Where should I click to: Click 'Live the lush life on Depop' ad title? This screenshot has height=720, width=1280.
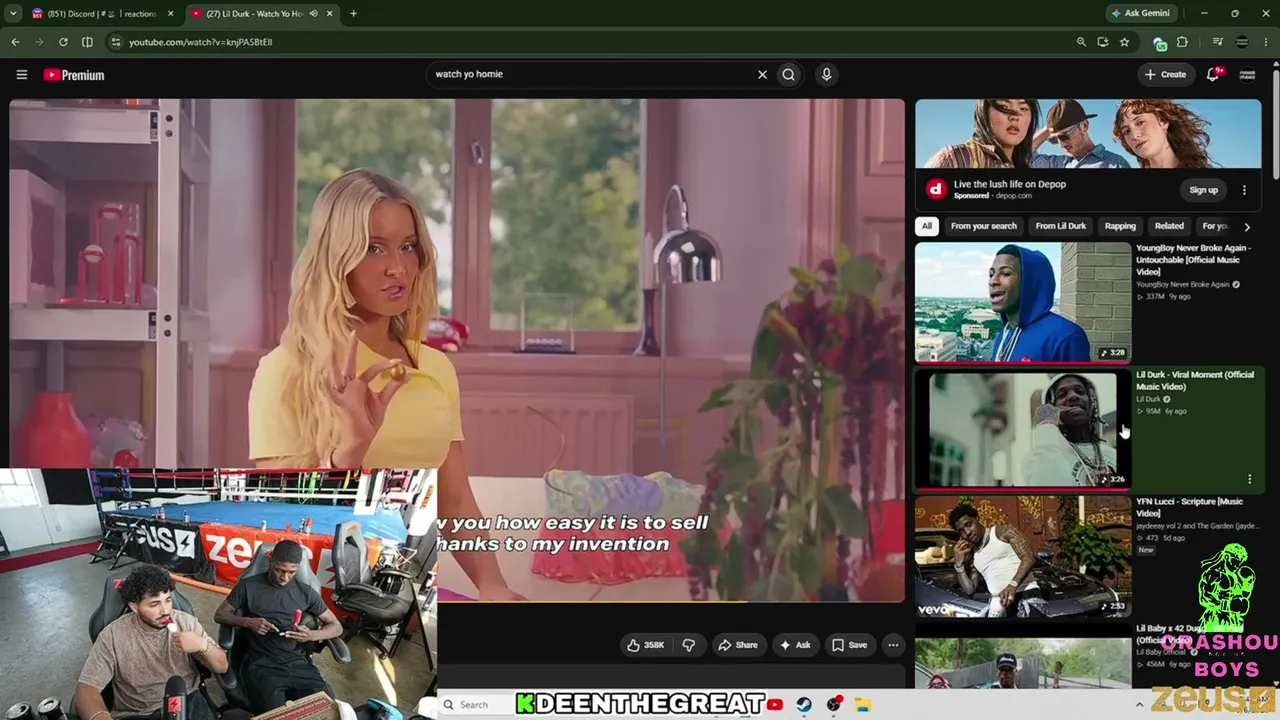point(1010,184)
